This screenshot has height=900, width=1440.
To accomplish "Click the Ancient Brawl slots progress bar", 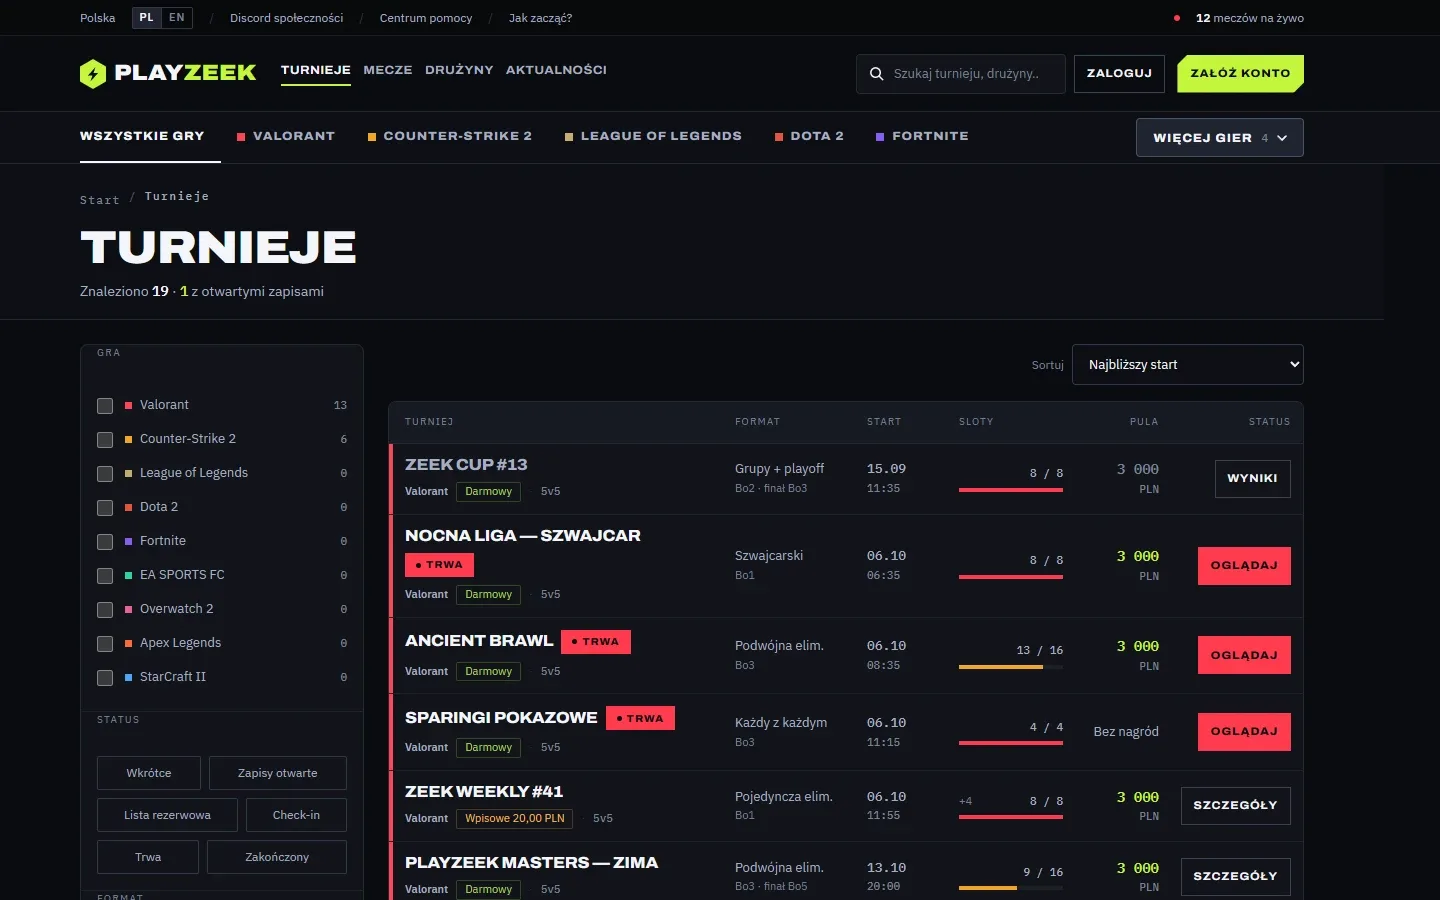I will pos(1011,667).
